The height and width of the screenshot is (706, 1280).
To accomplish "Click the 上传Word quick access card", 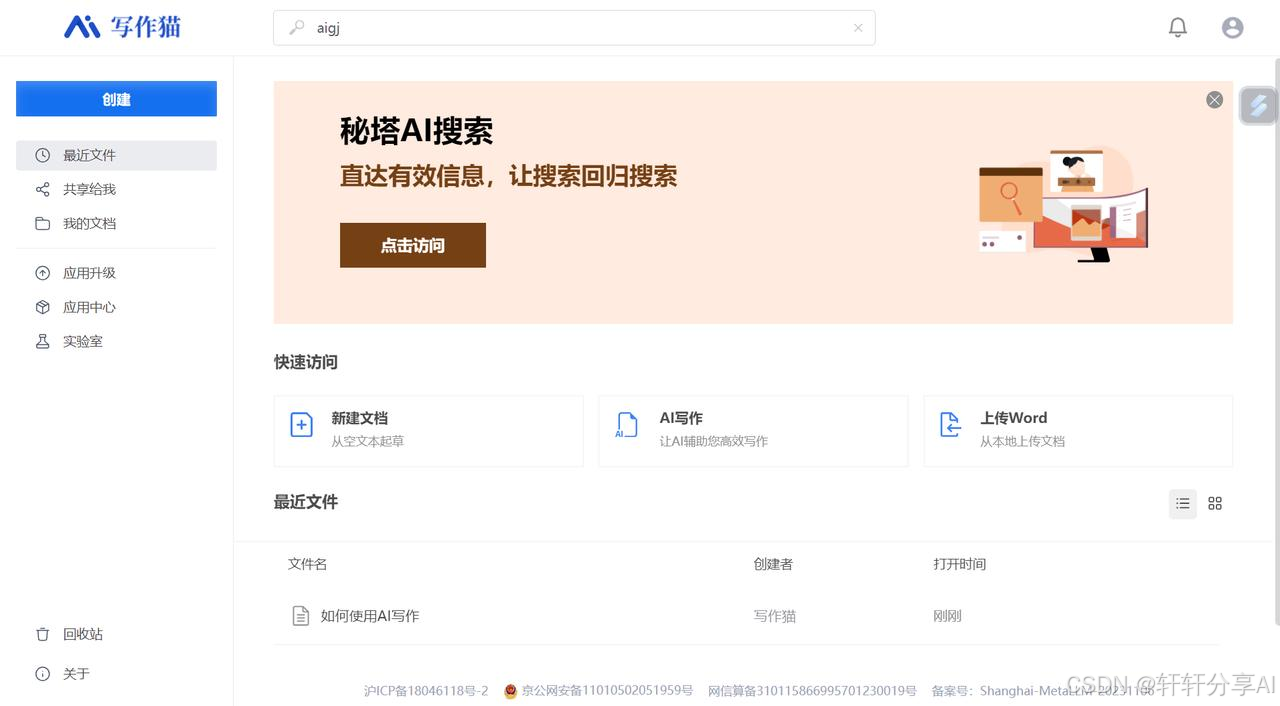I will pos(1078,431).
